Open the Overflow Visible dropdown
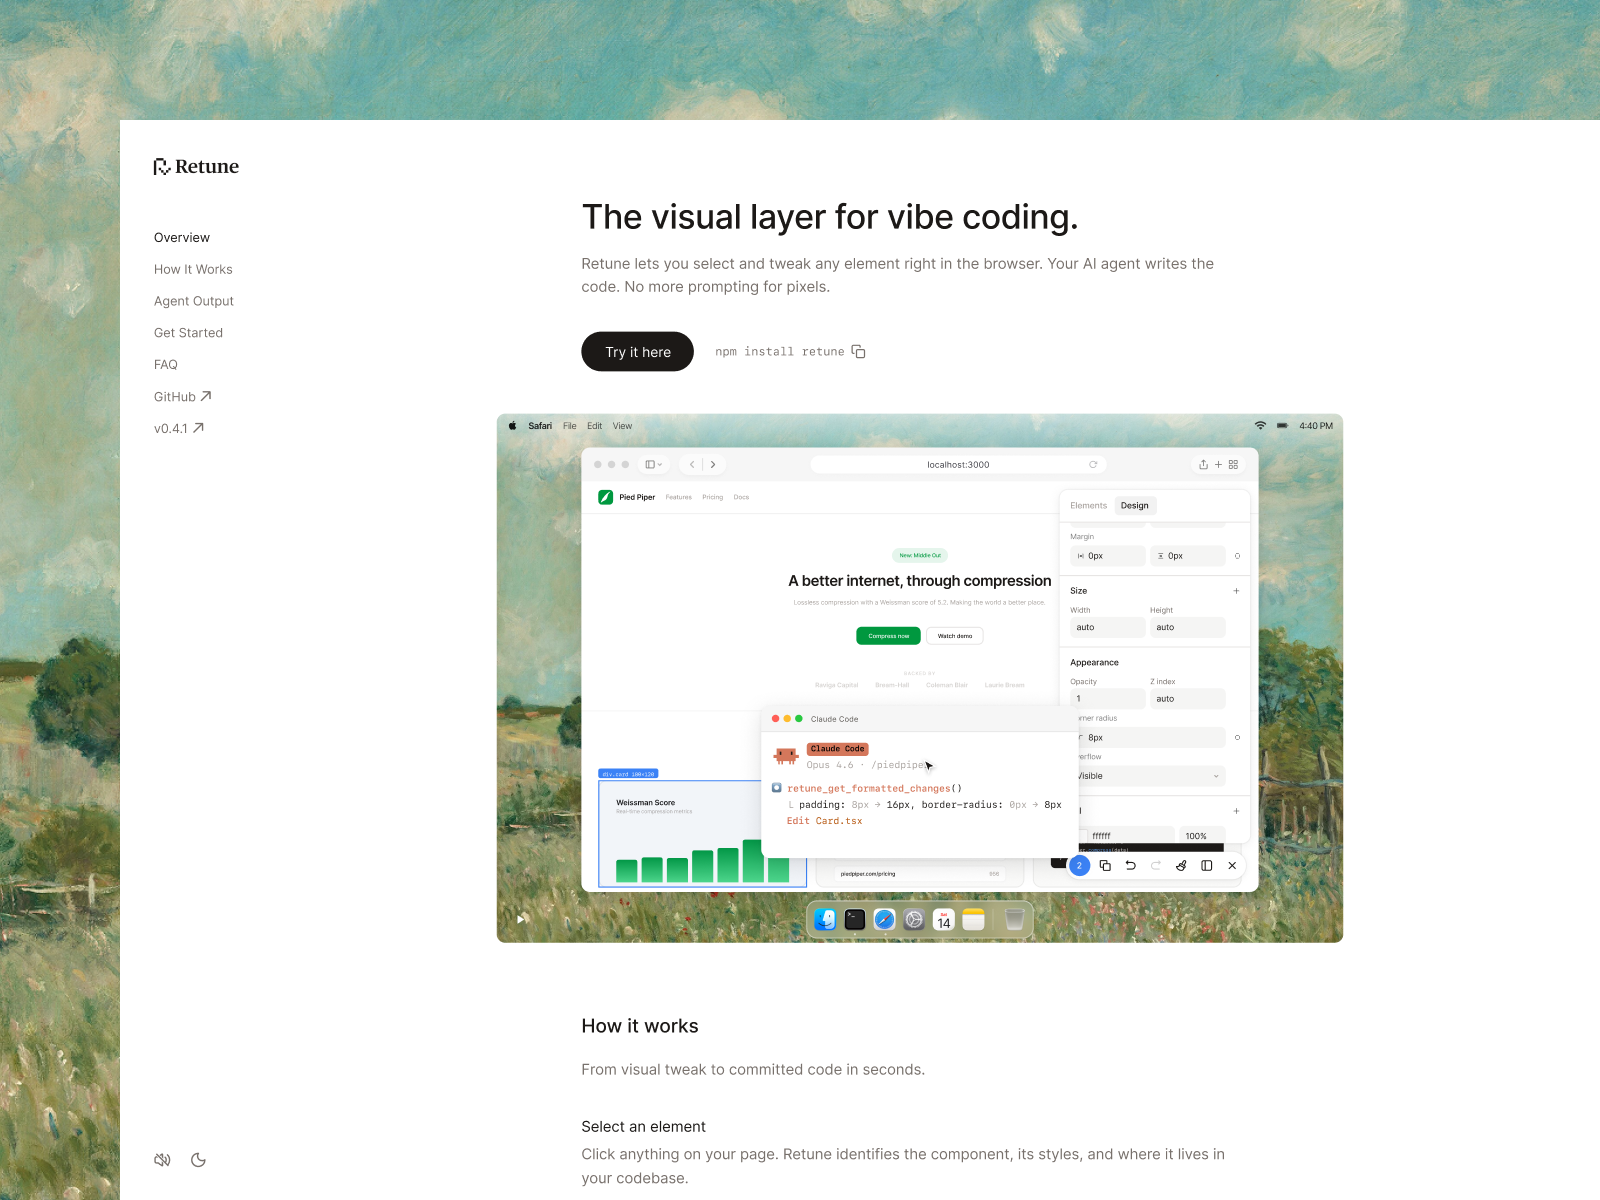Screen dimensions: 1600x1200 tap(1152, 776)
